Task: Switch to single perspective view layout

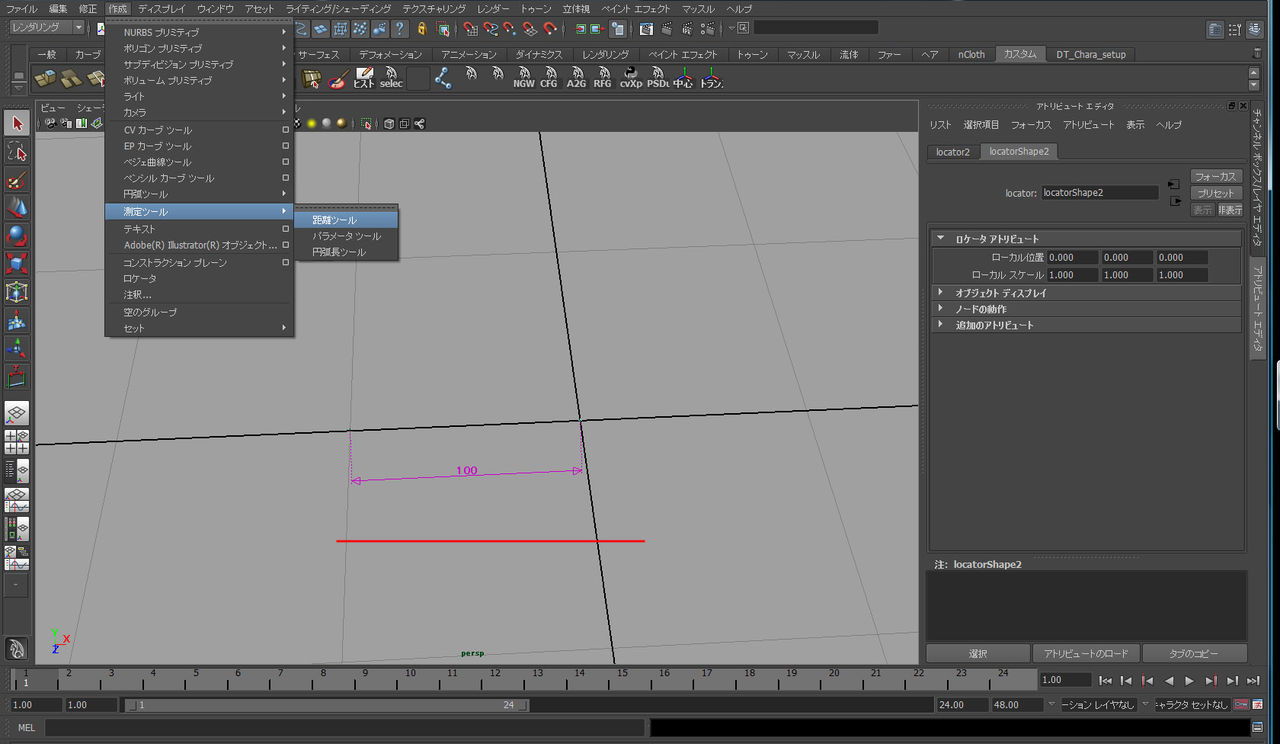Action: 17,413
